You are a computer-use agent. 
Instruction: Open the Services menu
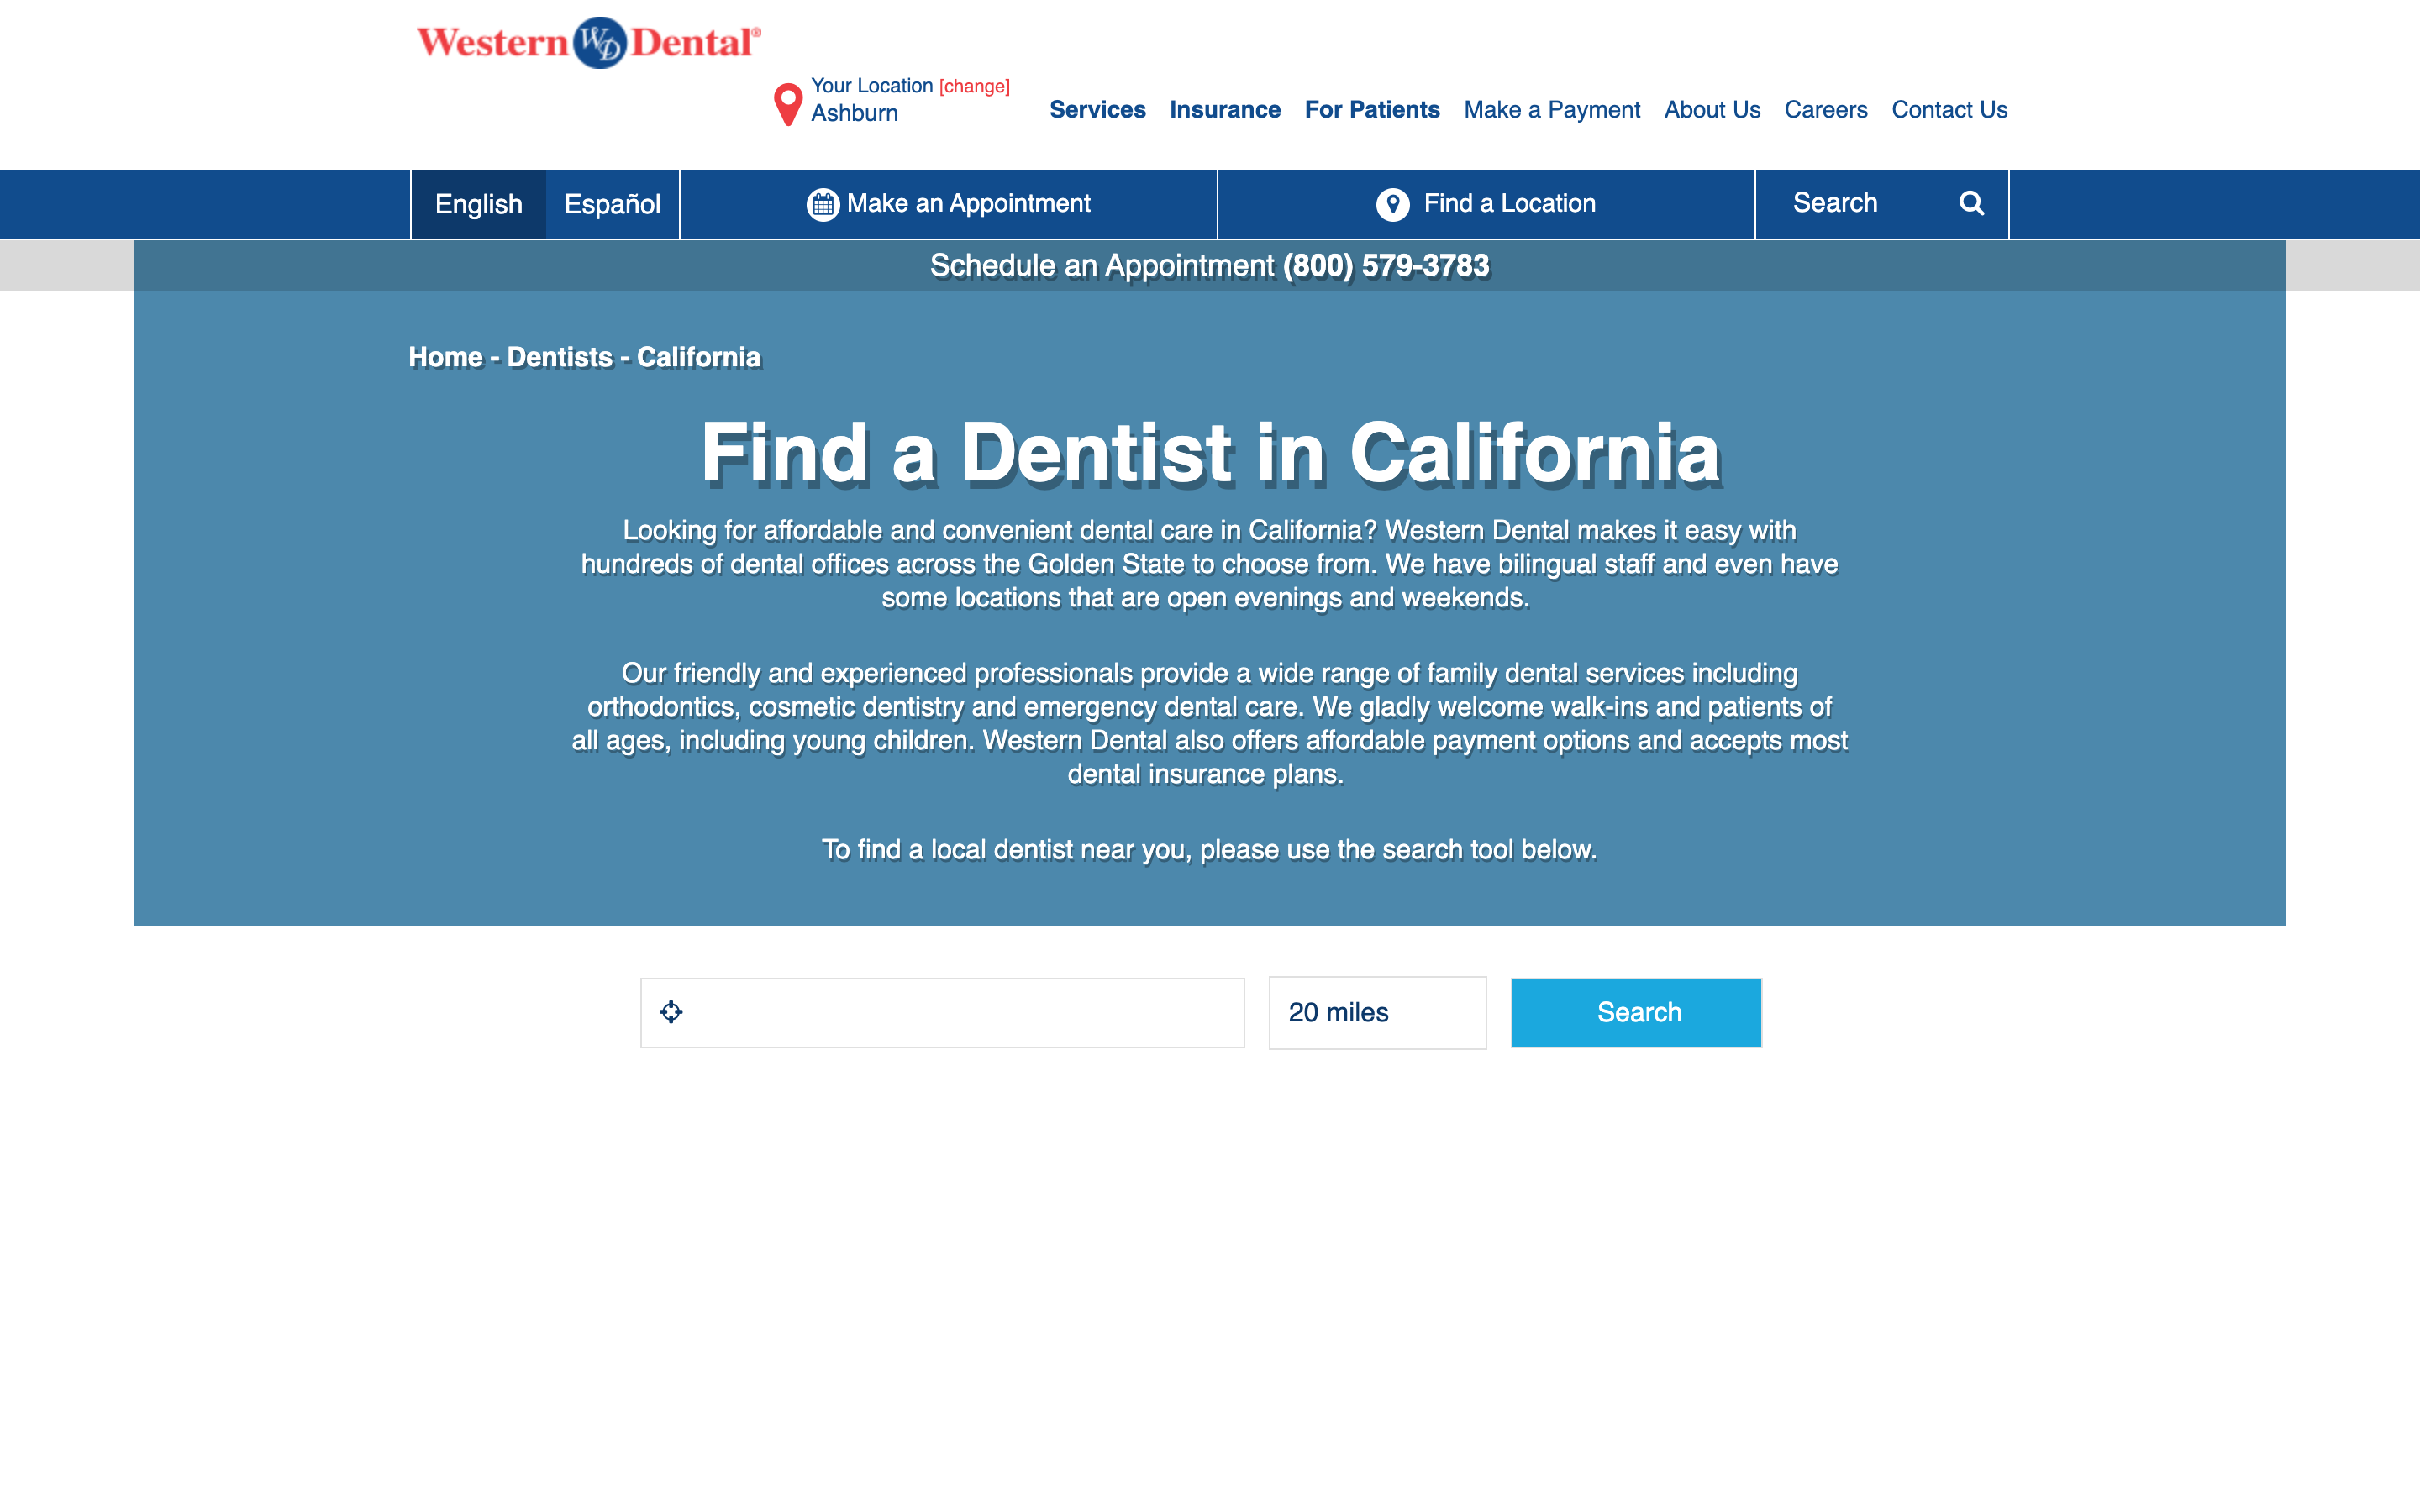(x=1097, y=110)
